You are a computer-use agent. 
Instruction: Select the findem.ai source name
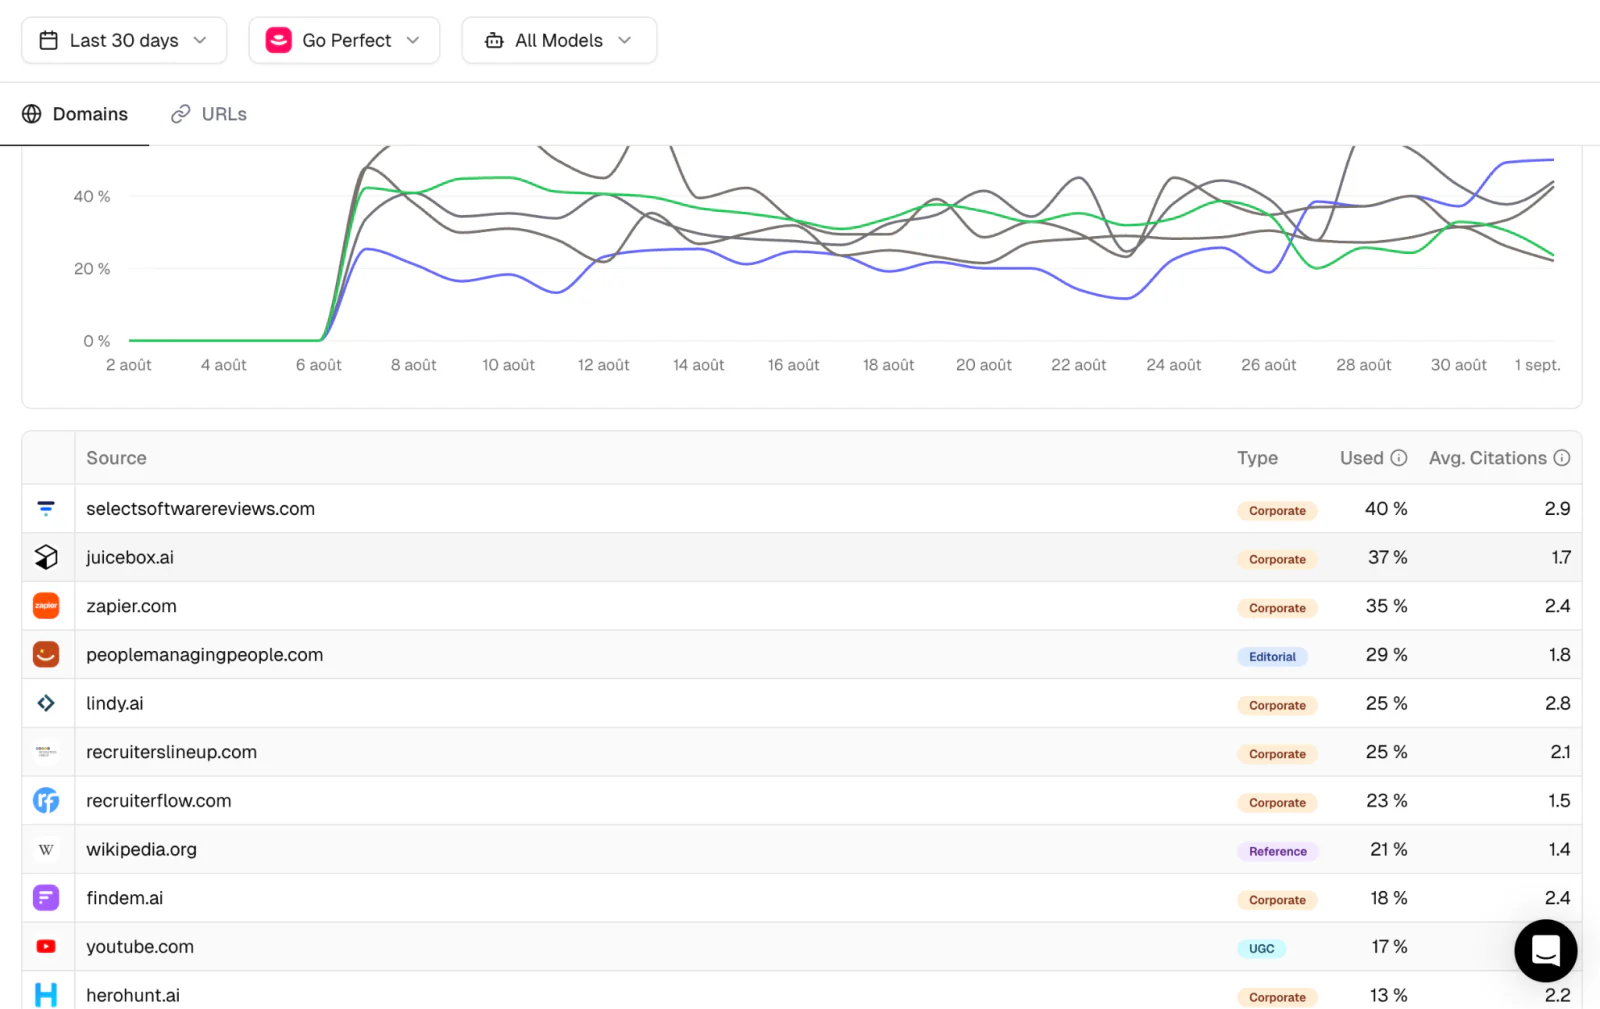[125, 898]
